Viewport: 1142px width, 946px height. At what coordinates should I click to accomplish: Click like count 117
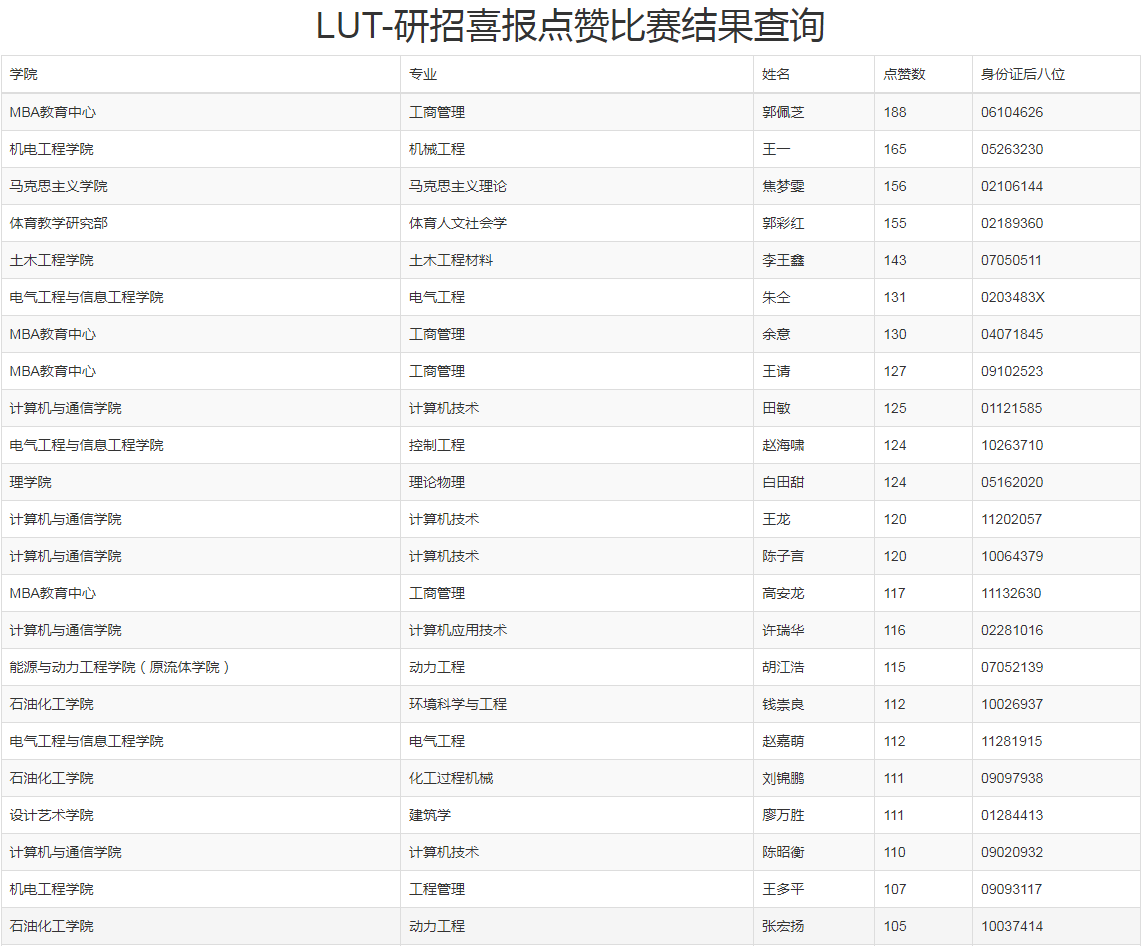(x=894, y=595)
